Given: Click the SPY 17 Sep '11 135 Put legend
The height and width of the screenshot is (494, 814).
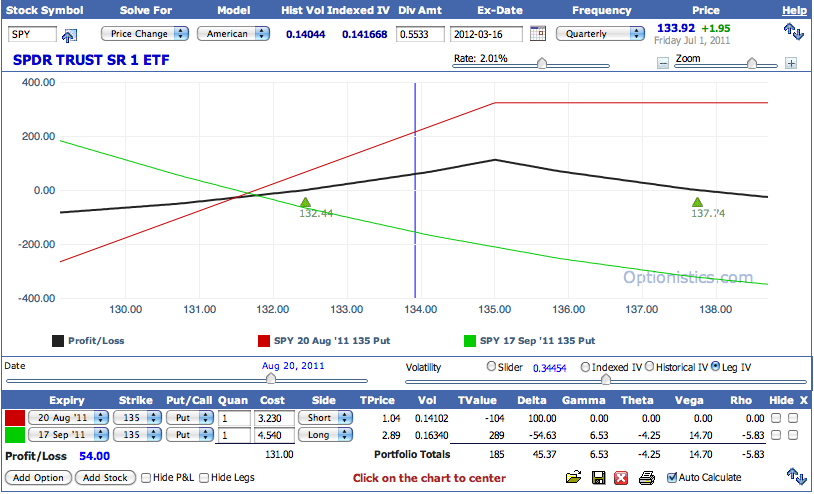Looking at the screenshot, I should pos(530,341).
